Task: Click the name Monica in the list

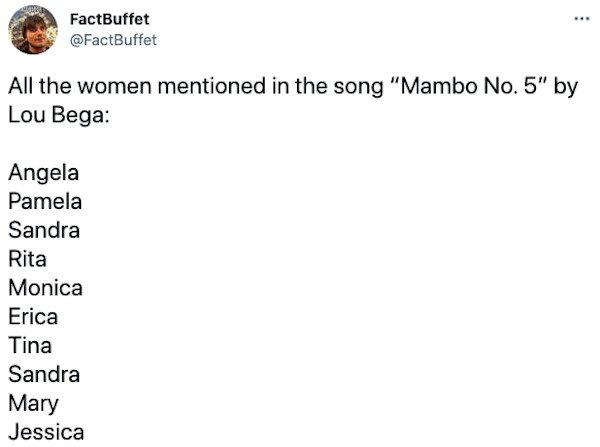Action: click(44, 288)
